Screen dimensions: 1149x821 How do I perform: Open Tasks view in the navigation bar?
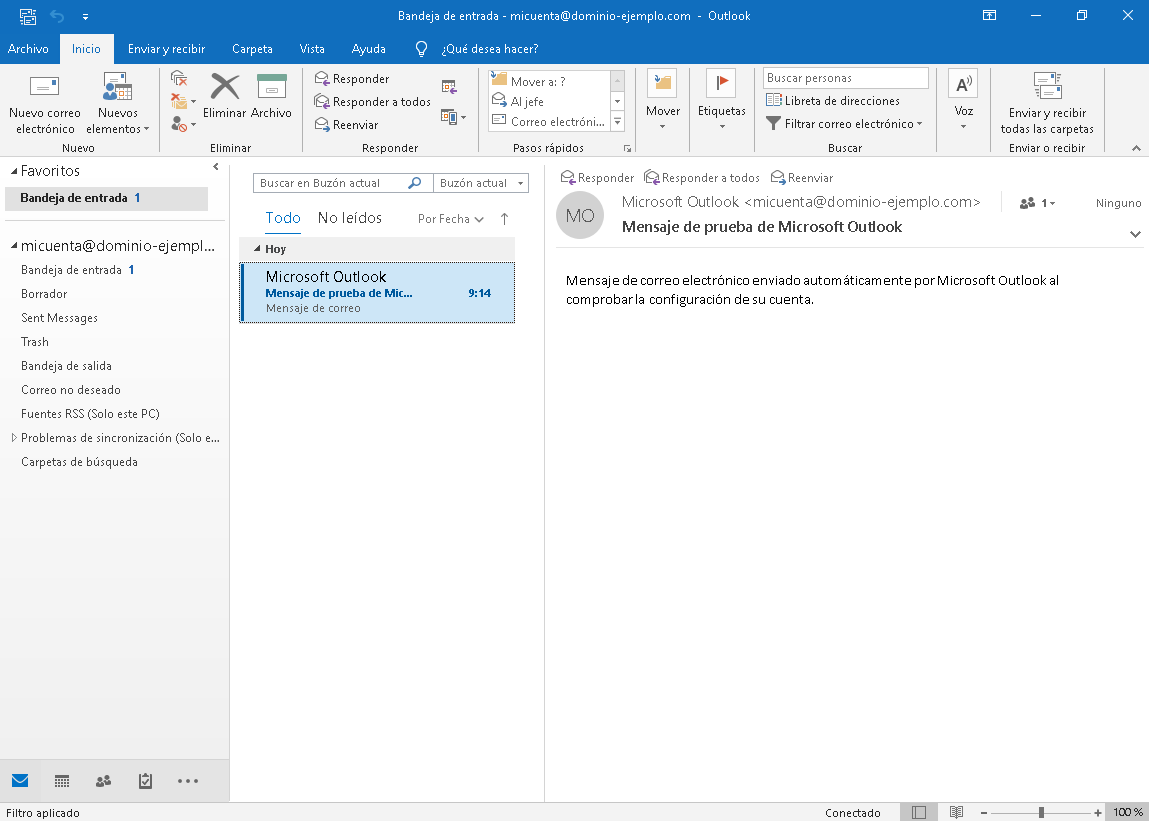click(x=145, y=781)
